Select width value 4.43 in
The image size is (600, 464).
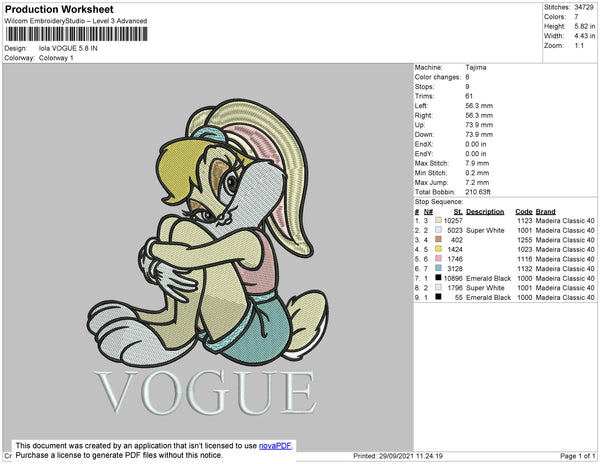pos(584,36)
